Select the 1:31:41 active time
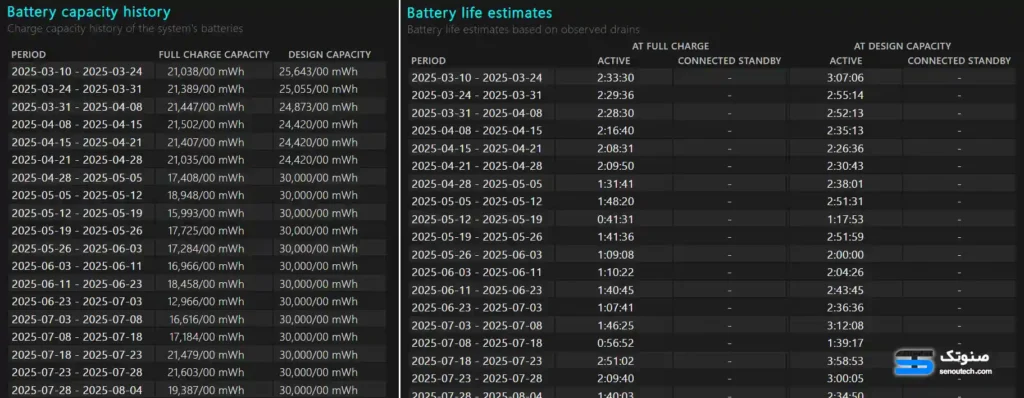This screenshot has width=1024, height=398. (x=616, y=183)
